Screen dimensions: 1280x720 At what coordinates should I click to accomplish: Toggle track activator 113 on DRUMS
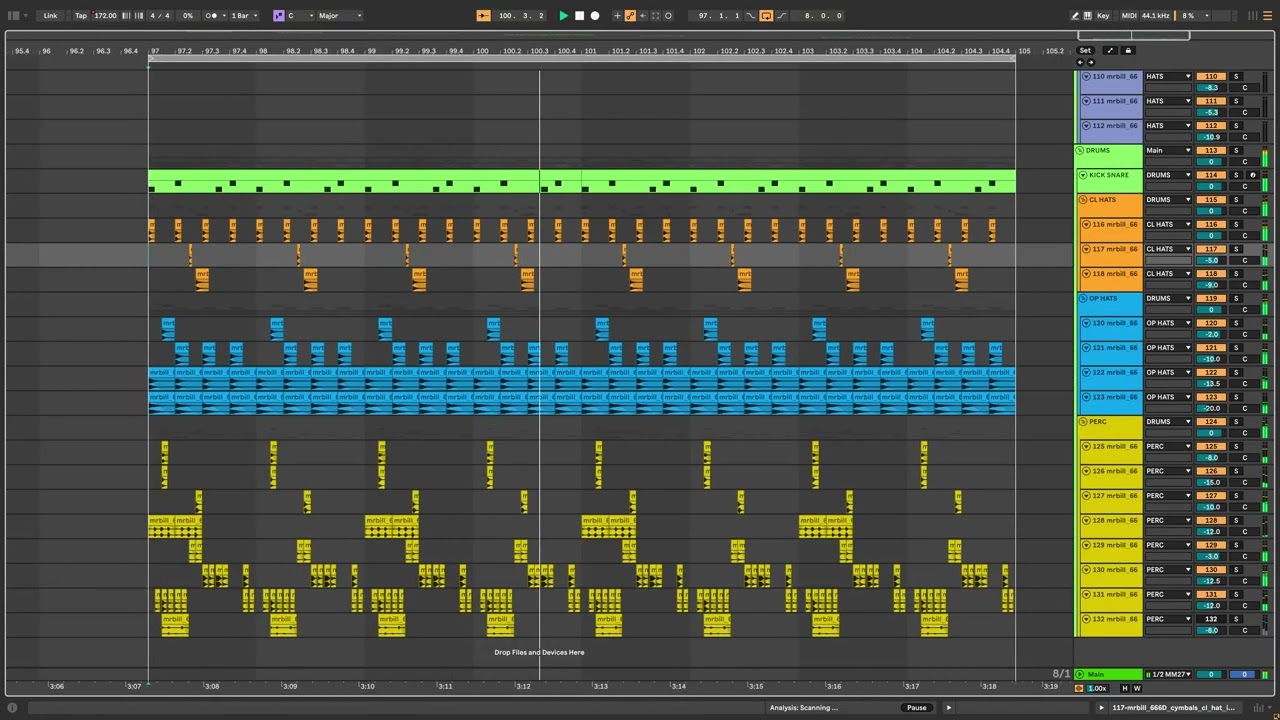(x=1211, y=151)
